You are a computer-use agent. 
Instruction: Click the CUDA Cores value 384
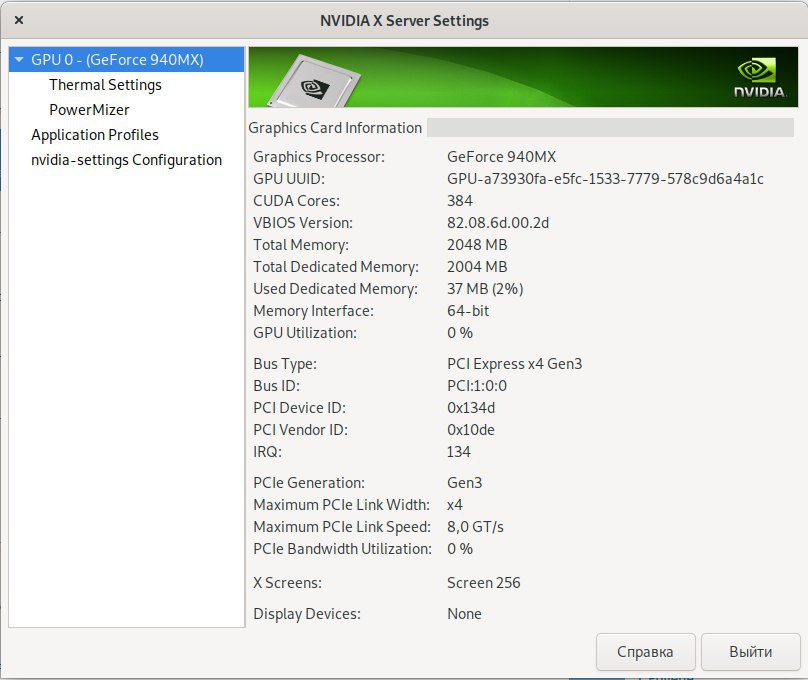tap(460, 200)
